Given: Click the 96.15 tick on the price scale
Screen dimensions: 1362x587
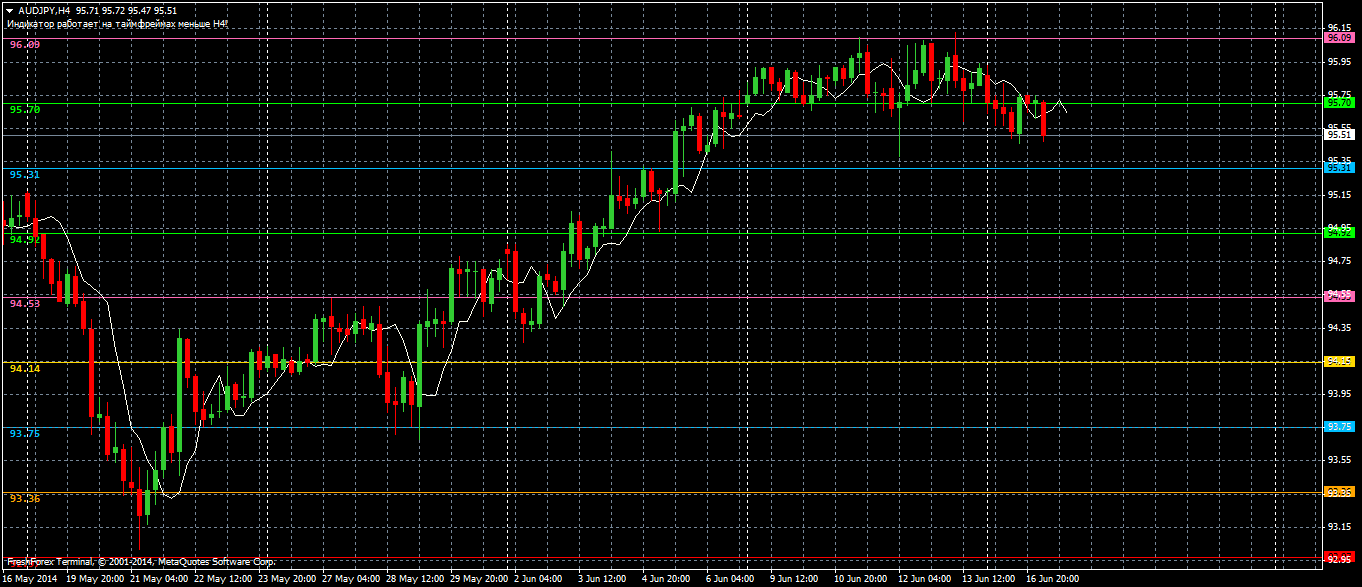Looking at the screenshot, I should click(1340, 28).
